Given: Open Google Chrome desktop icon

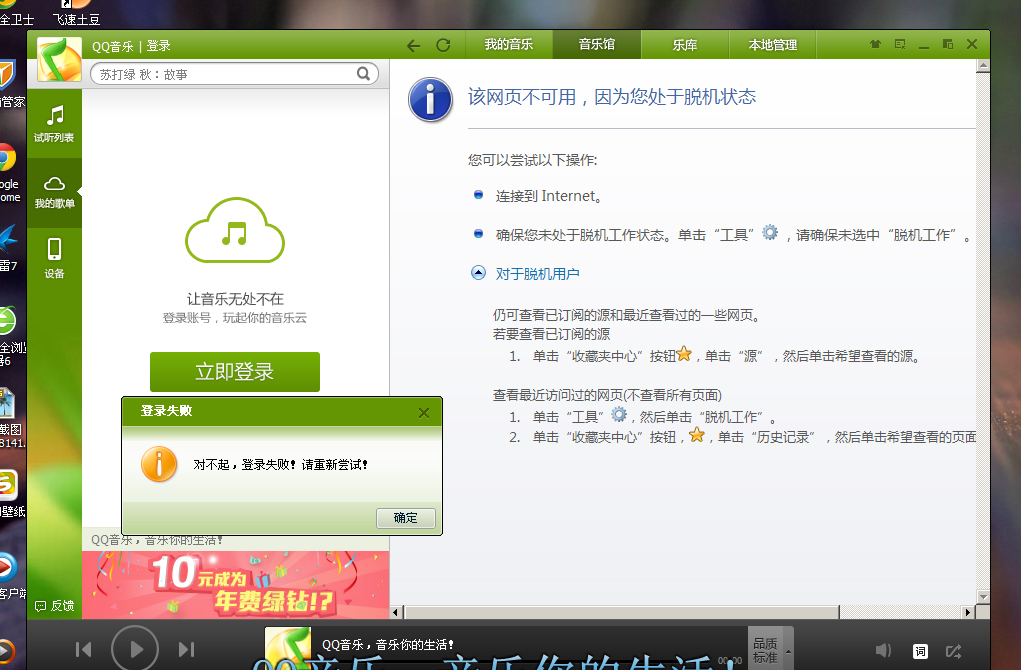Looking at the screenshot, I should [7, 160].
